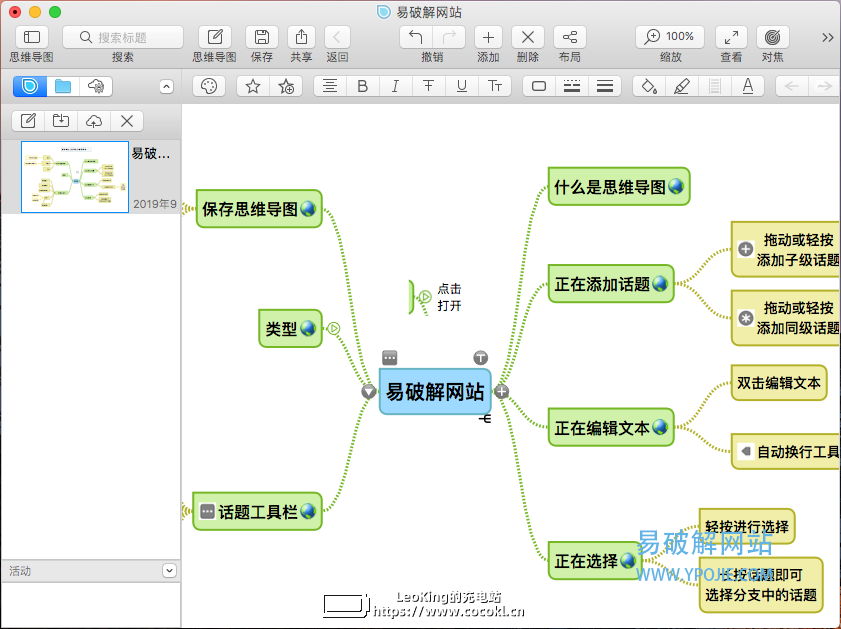Select the 话题工具栏 topic

[257, 512]
